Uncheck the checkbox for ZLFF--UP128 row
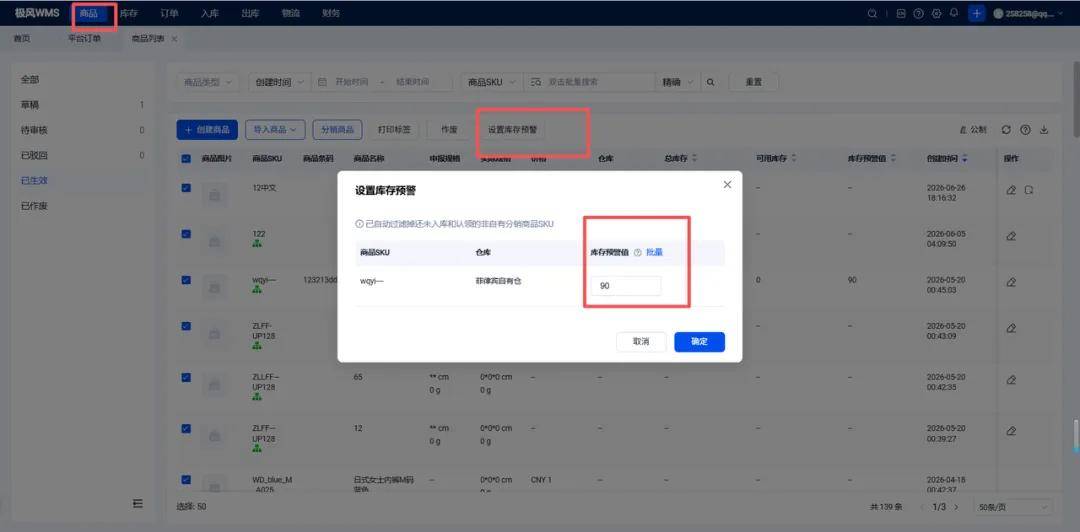This screenshot has height=532, width=1080. [x=186, y=428]
